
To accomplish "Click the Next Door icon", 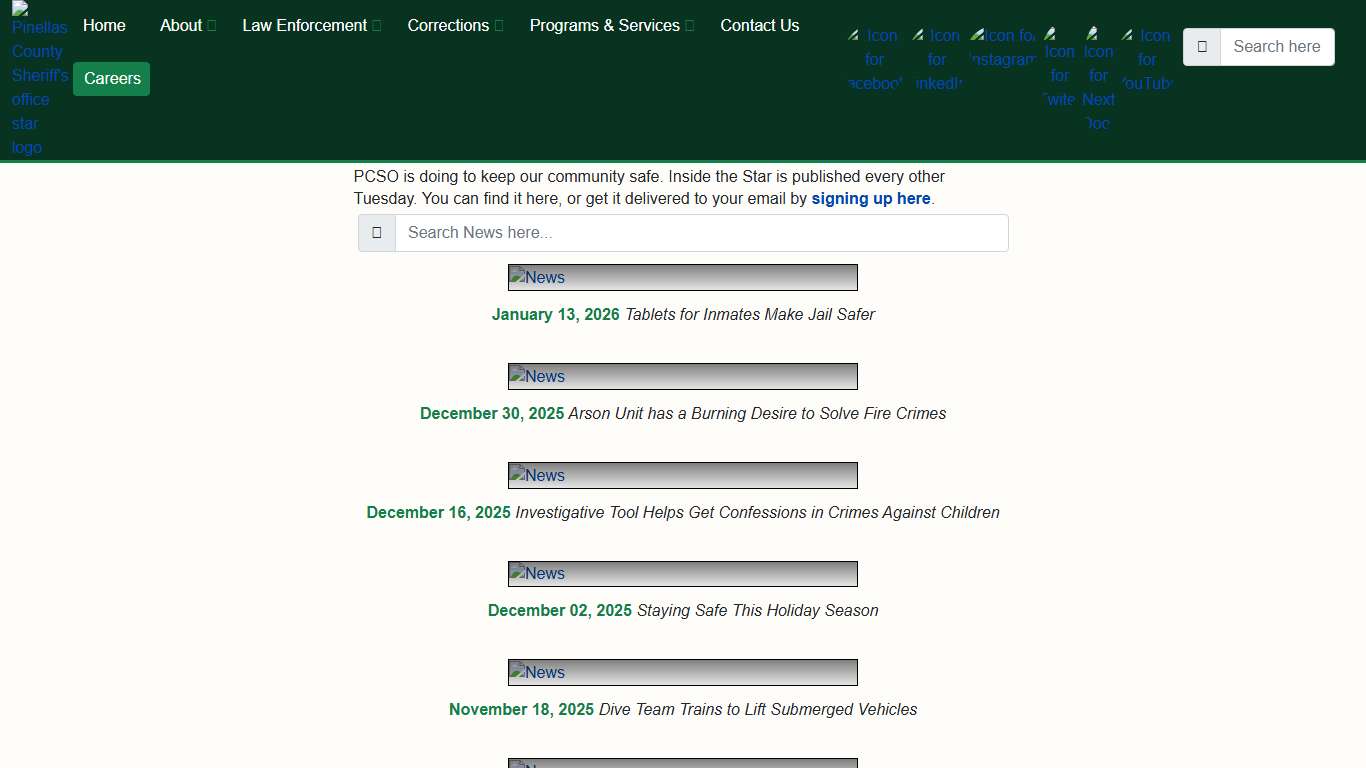I will (x=1098, y=79).
